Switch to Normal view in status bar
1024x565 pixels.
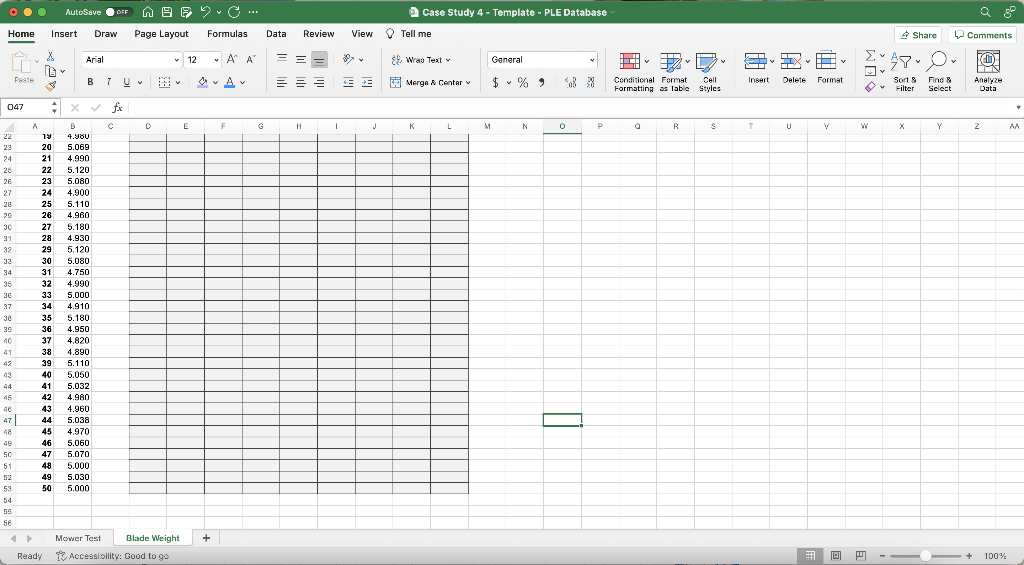[x=810, y=556]
